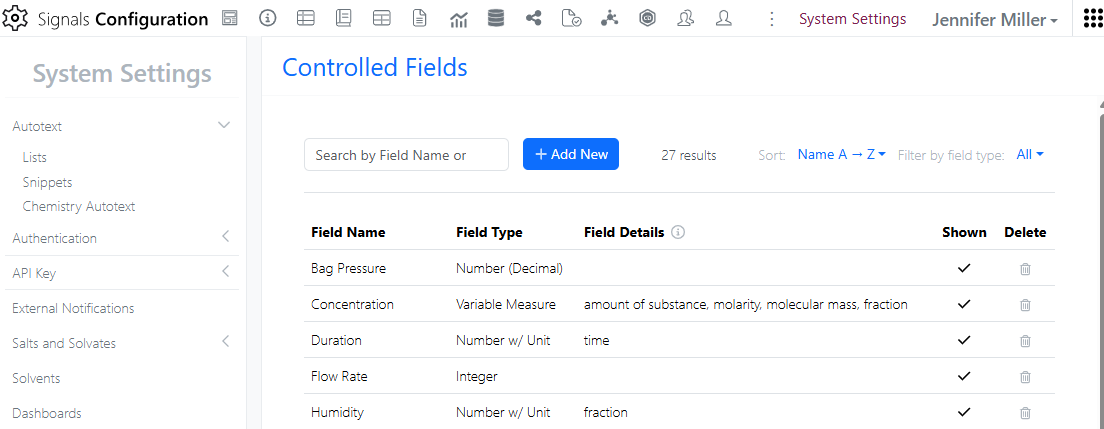Open the document with checkmark icon
This screenshot has height=429, width=1104.
pyautogui.click(x=572, y=19)
